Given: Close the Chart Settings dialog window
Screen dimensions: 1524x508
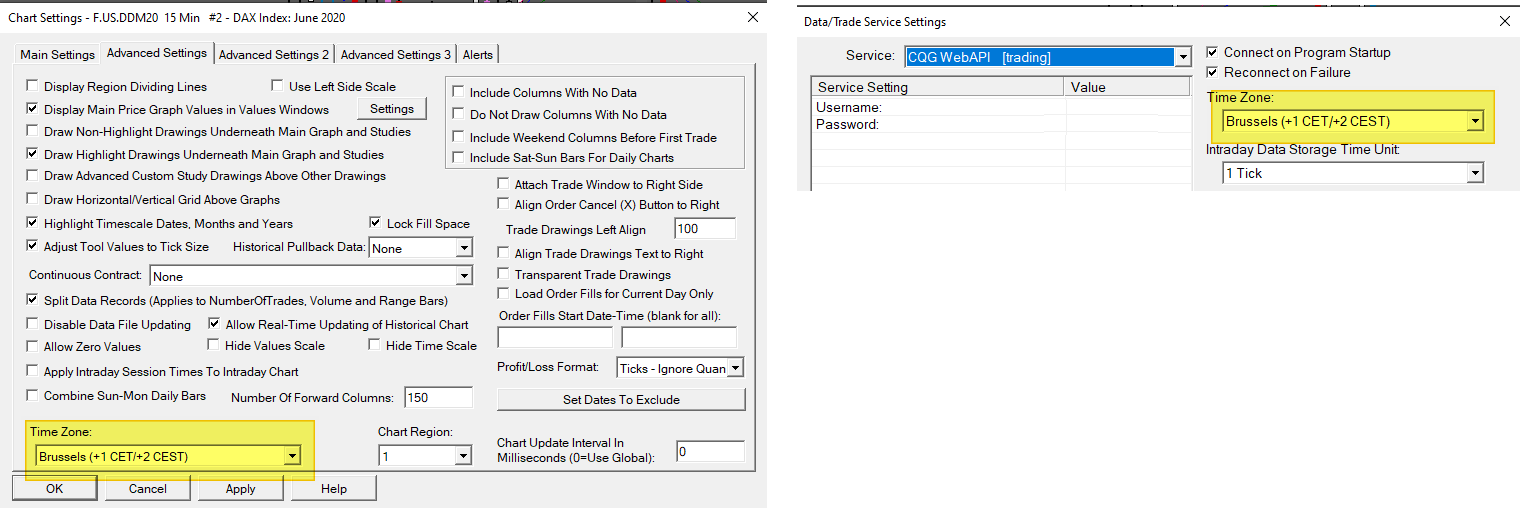Looking at the screenshot, I should point(753,17).
